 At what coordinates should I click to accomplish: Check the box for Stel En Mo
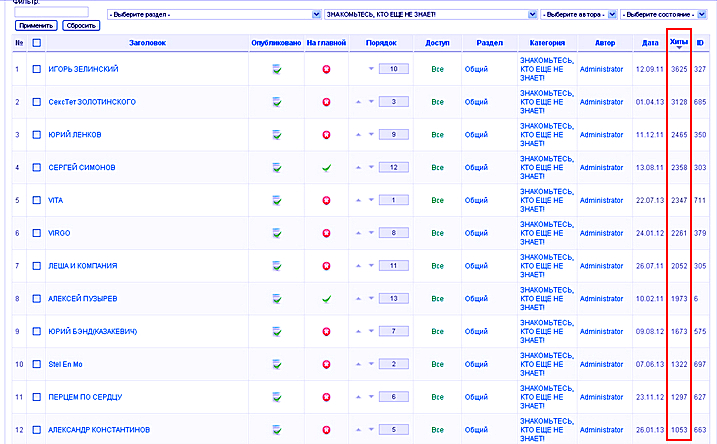click(x=37, y=364)
